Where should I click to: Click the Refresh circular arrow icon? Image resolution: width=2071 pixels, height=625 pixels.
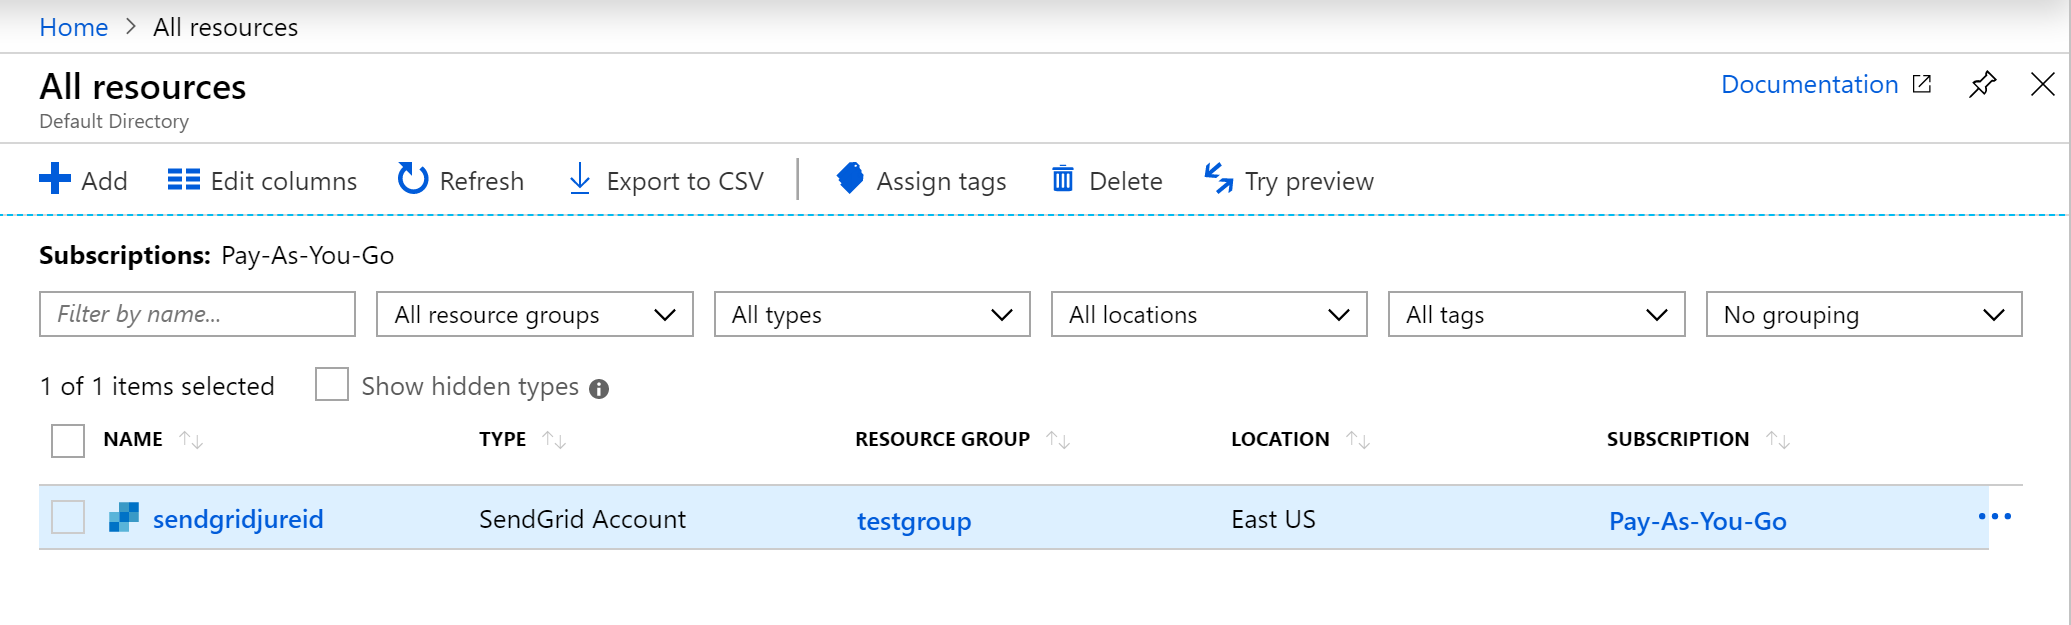412,179
